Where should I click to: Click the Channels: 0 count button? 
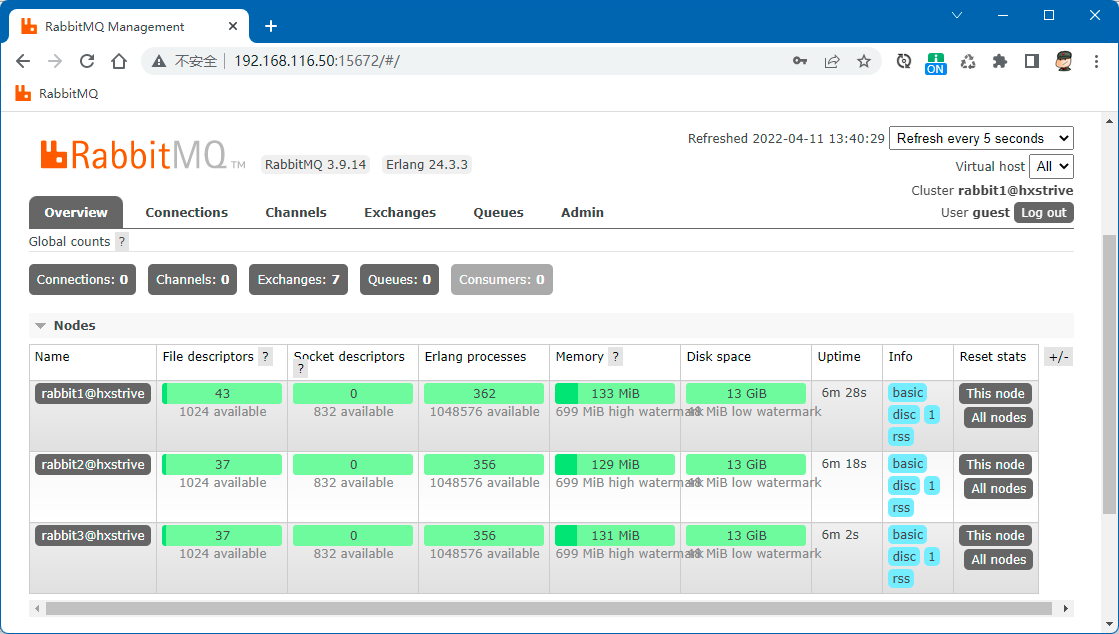click(x=192, y=280)
